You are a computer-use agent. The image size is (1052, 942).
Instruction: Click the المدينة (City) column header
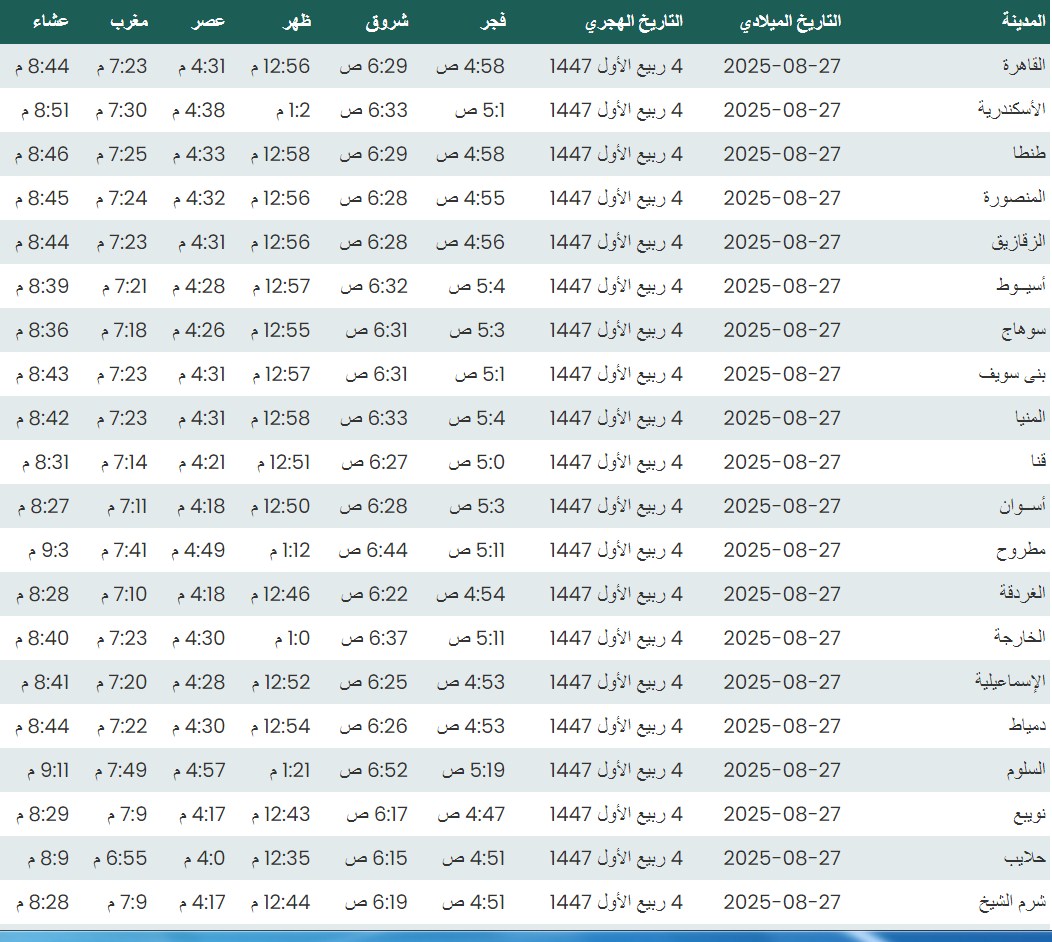click(x=1022, y=21)
